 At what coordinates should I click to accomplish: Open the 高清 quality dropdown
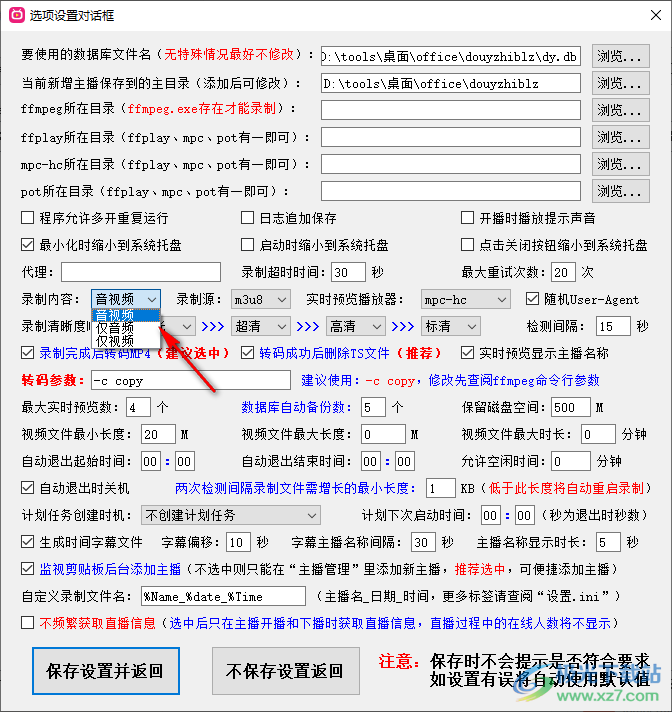tap(356, 326)
